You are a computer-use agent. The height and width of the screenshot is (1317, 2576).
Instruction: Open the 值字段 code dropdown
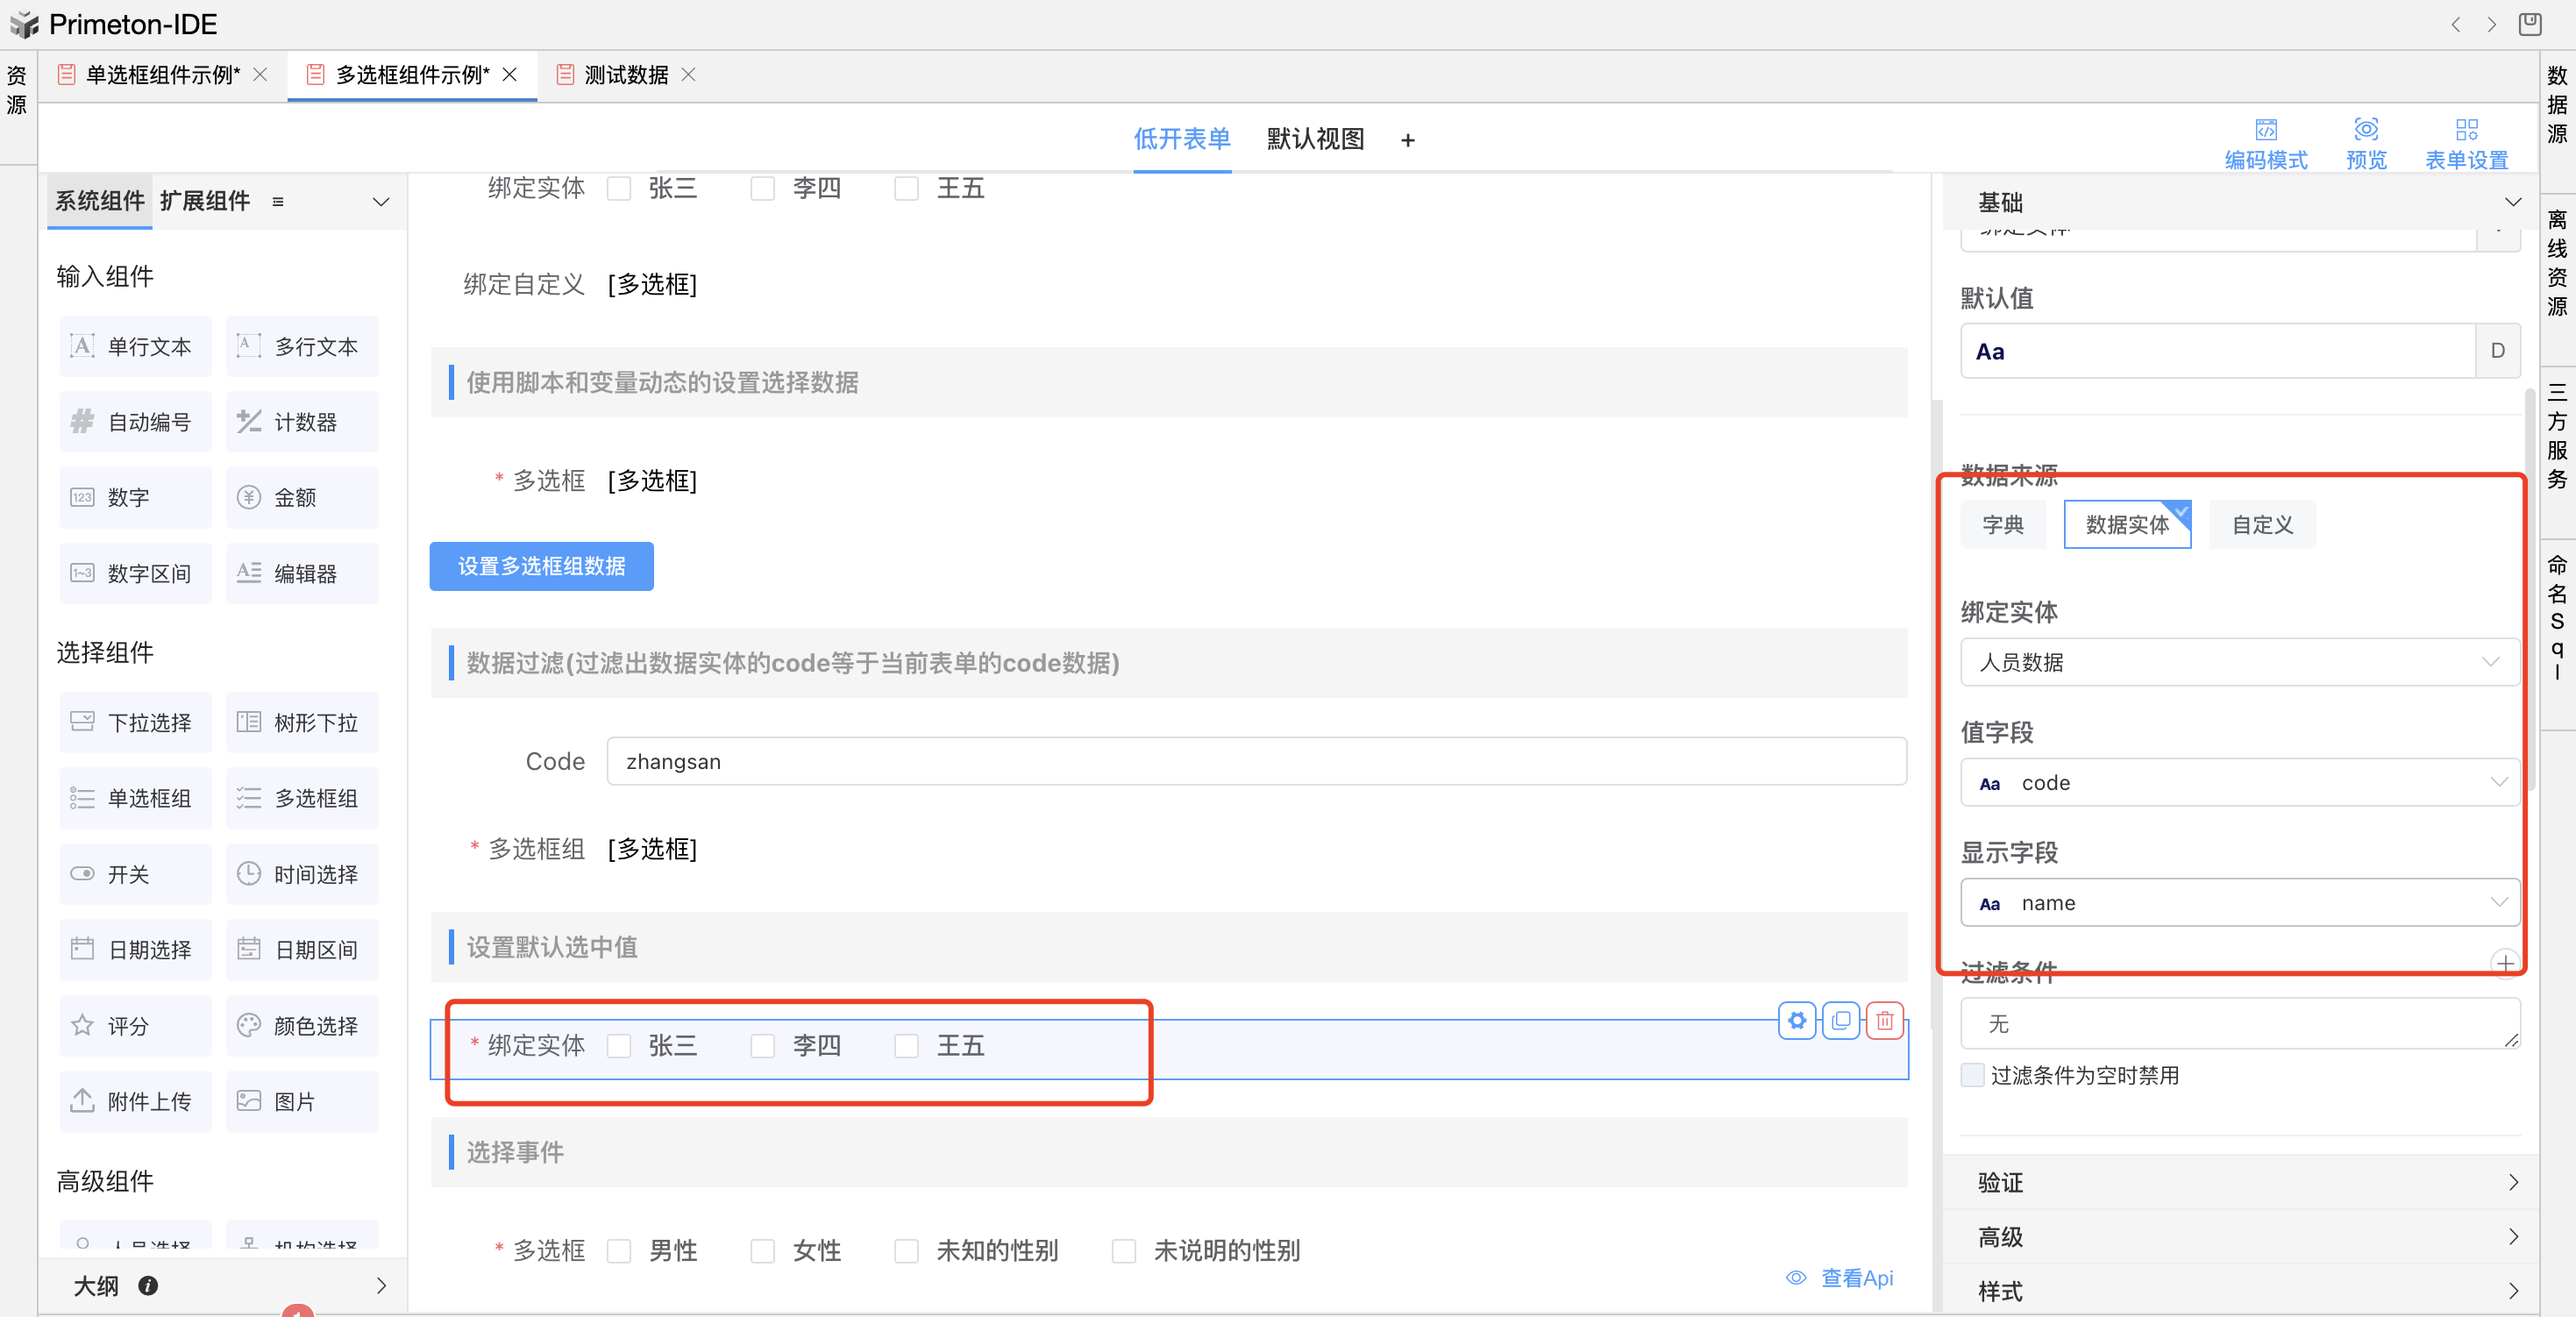pos(2239,783)
